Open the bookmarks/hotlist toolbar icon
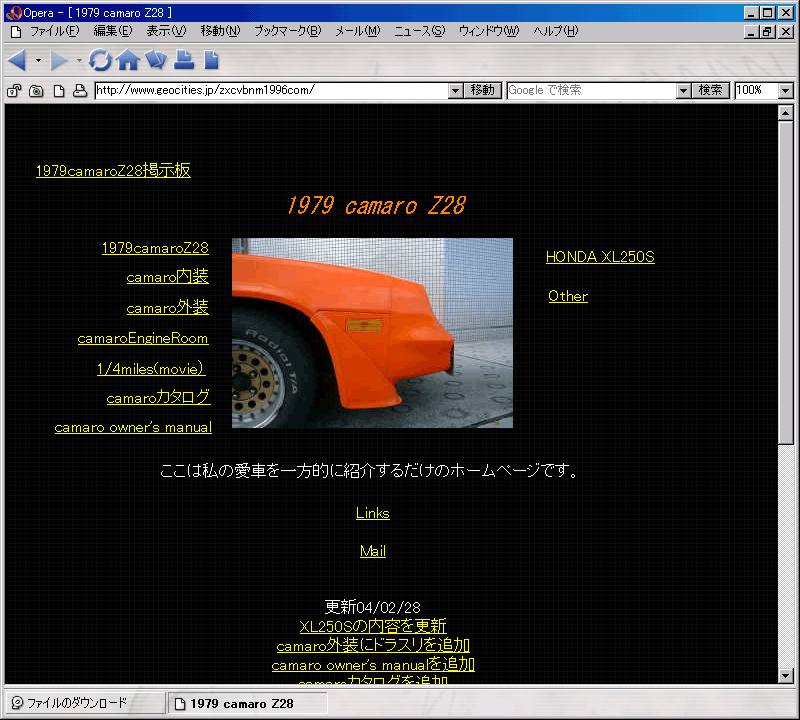Viewport: 800px width, 720px height. (x=156, y=60)
